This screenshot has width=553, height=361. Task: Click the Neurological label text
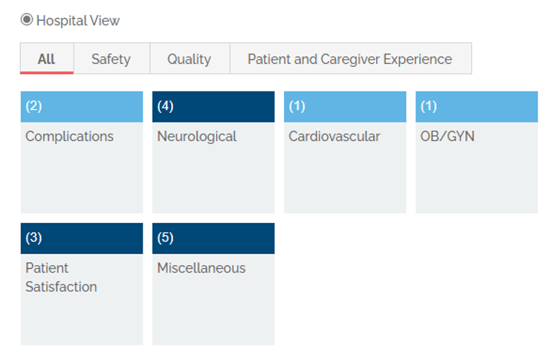(x=197, y=137)
